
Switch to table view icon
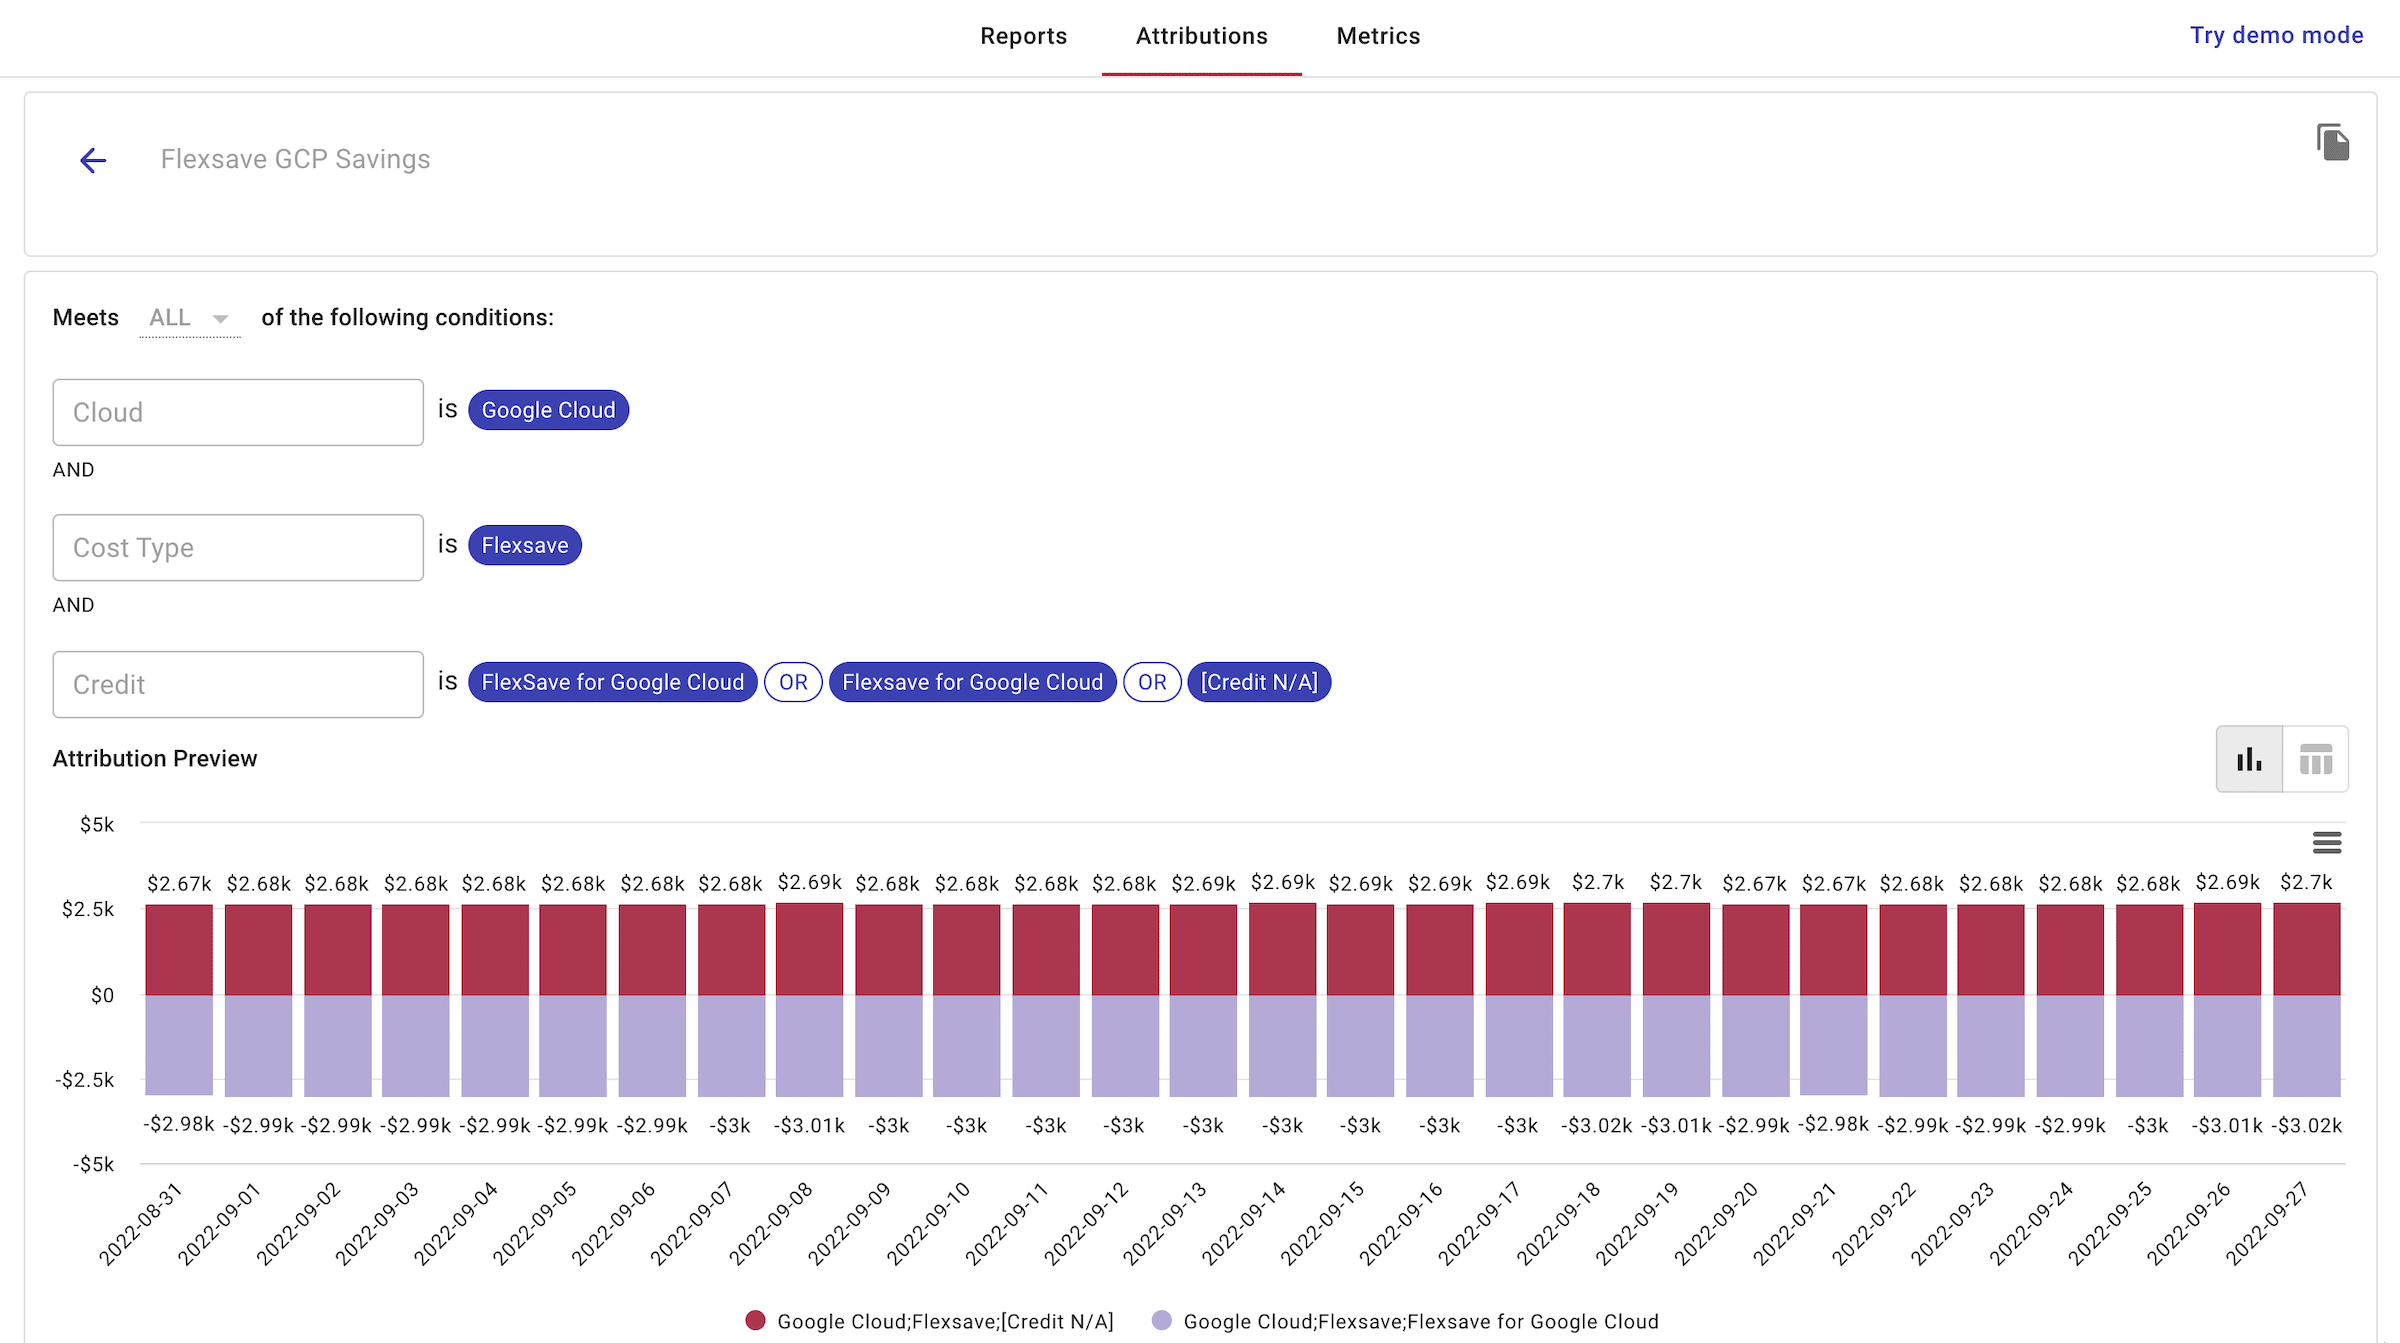[x=2315, y=759]
